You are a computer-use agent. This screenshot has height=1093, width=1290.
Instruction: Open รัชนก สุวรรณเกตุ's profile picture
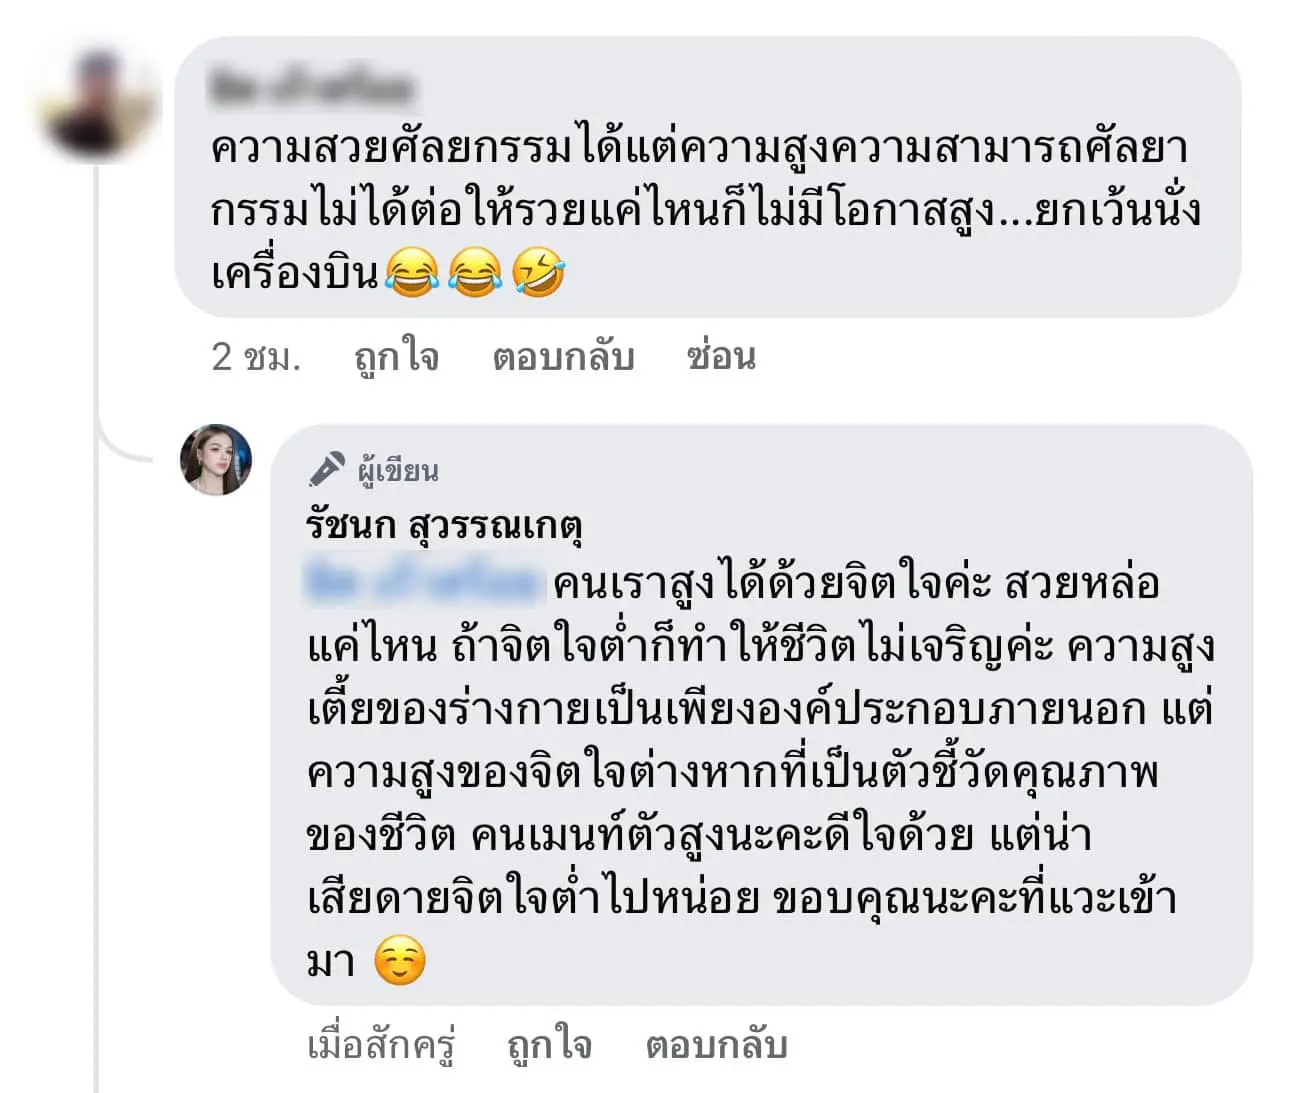(216, 460)
